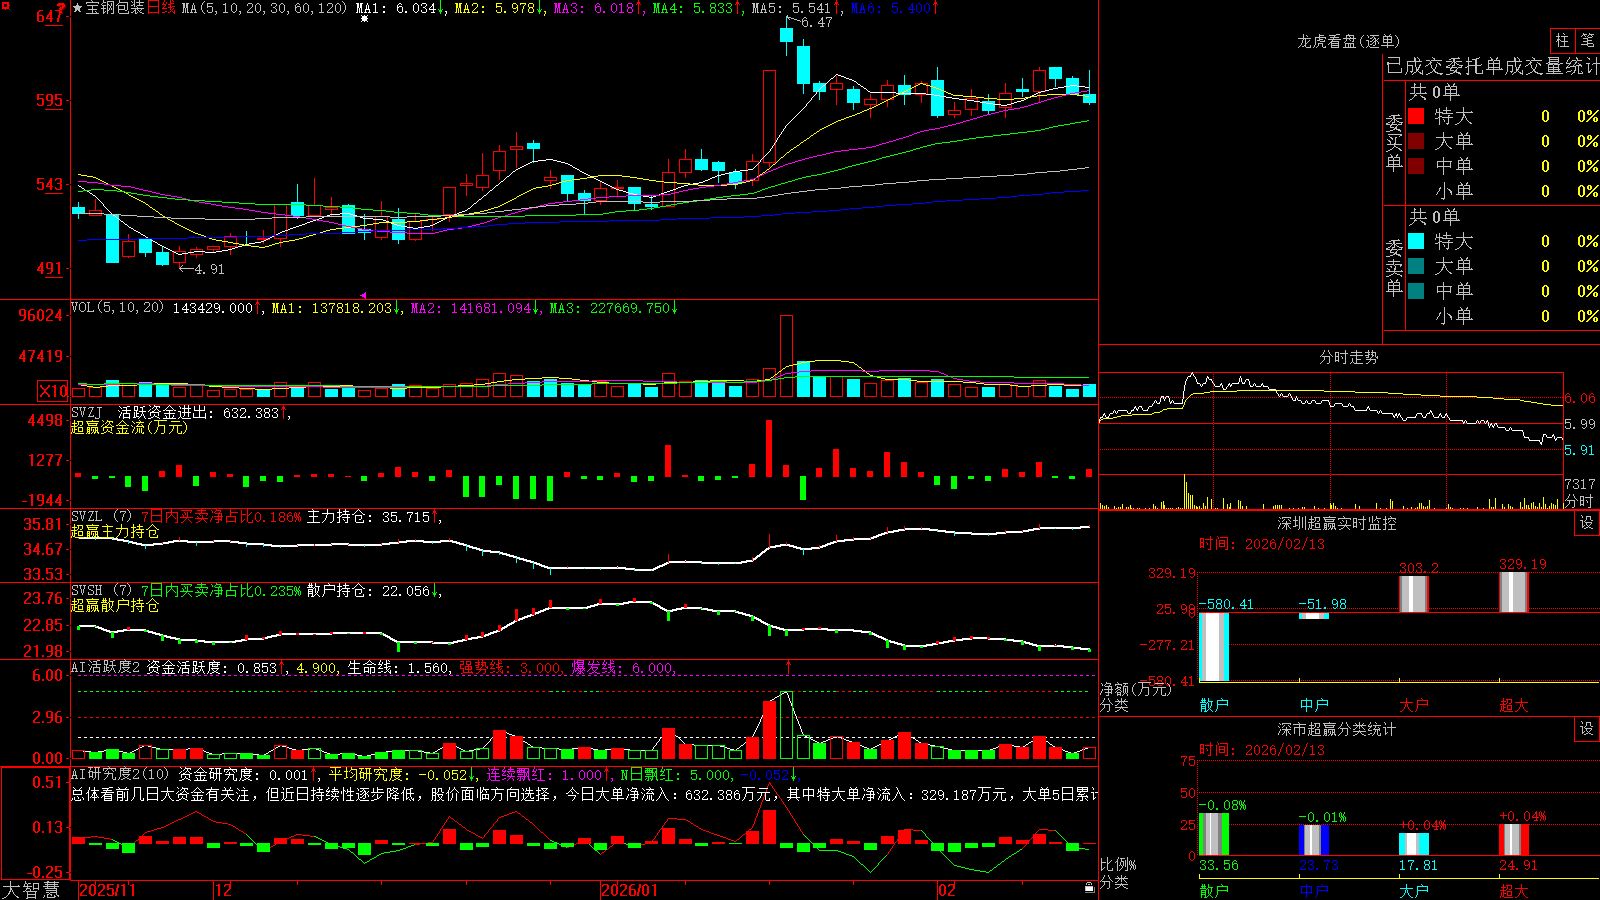
Task: Click the 龙虎看盘(逐单) panel title
Action: (x=1348, y=41)
